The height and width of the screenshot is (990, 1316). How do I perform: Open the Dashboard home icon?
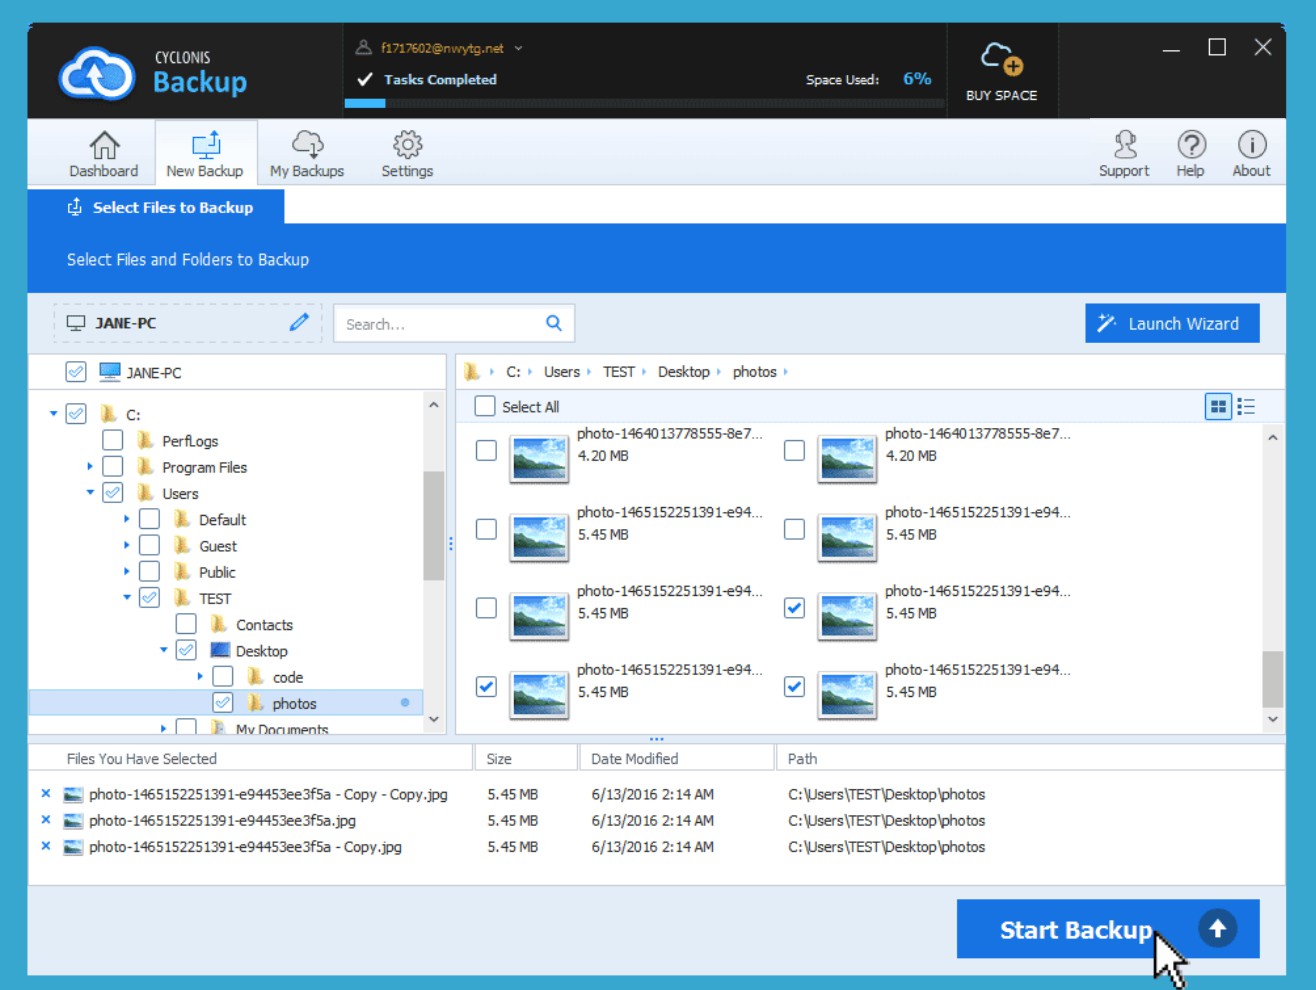(104, 146)
